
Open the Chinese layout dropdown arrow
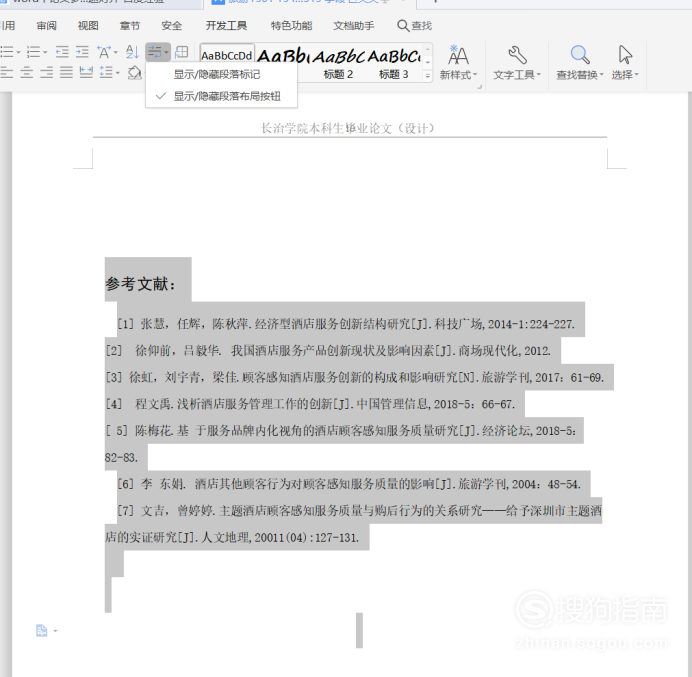(116, 53)
